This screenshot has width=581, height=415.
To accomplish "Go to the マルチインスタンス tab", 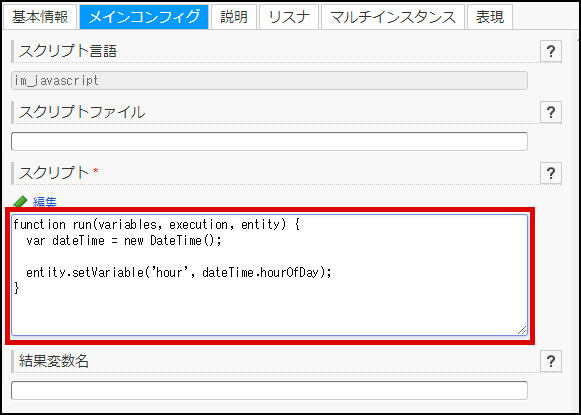I will [393, 17].
